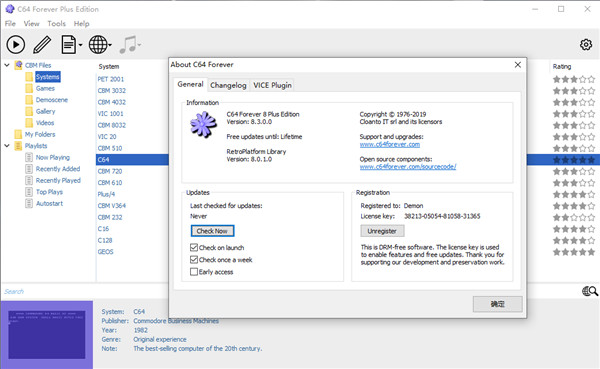Viewport: 600px width, 369px height.
Task: Select Plus/4 in the system list
Action: [106, 194]
